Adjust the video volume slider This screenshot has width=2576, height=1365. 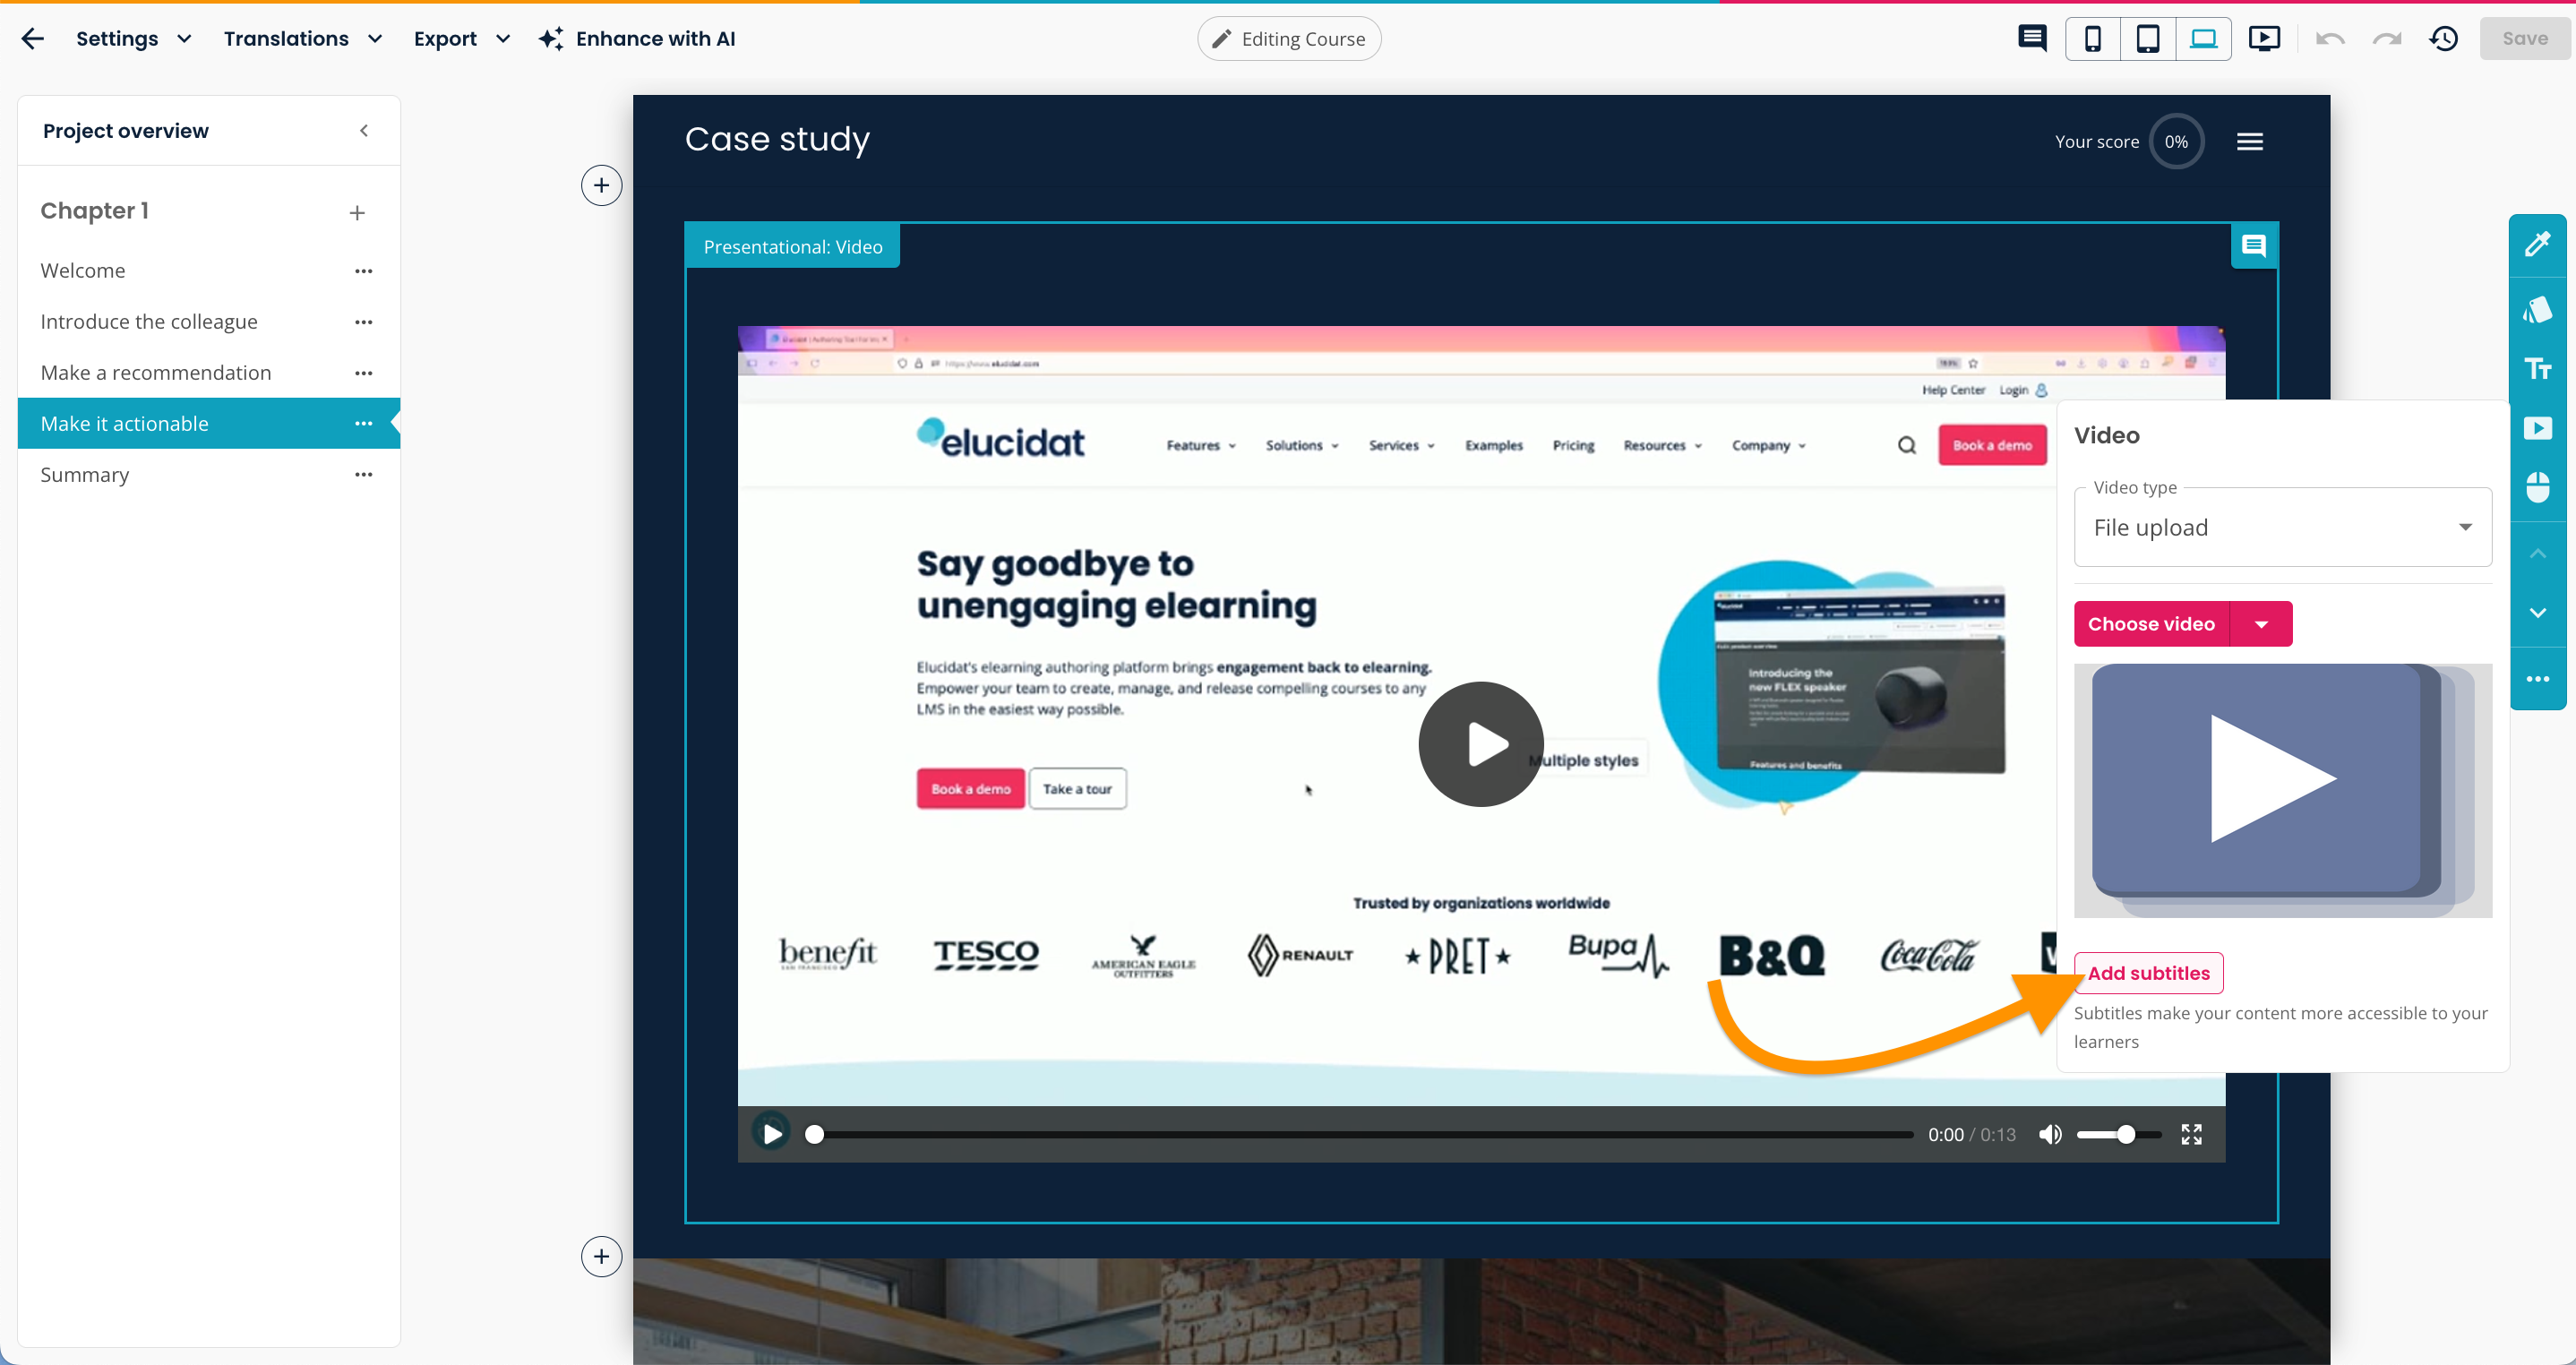coord(2119,1134)
